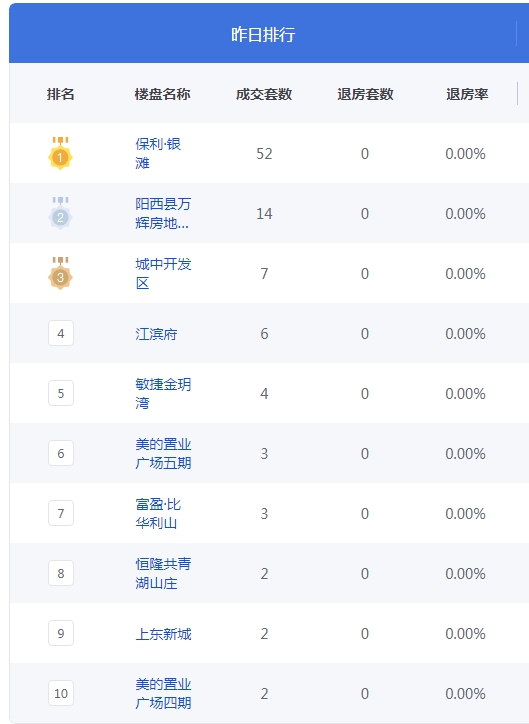Screen dimensions: 529x724
Task: Click the bronze rank 3 medal icon
Action: (60, 273)
